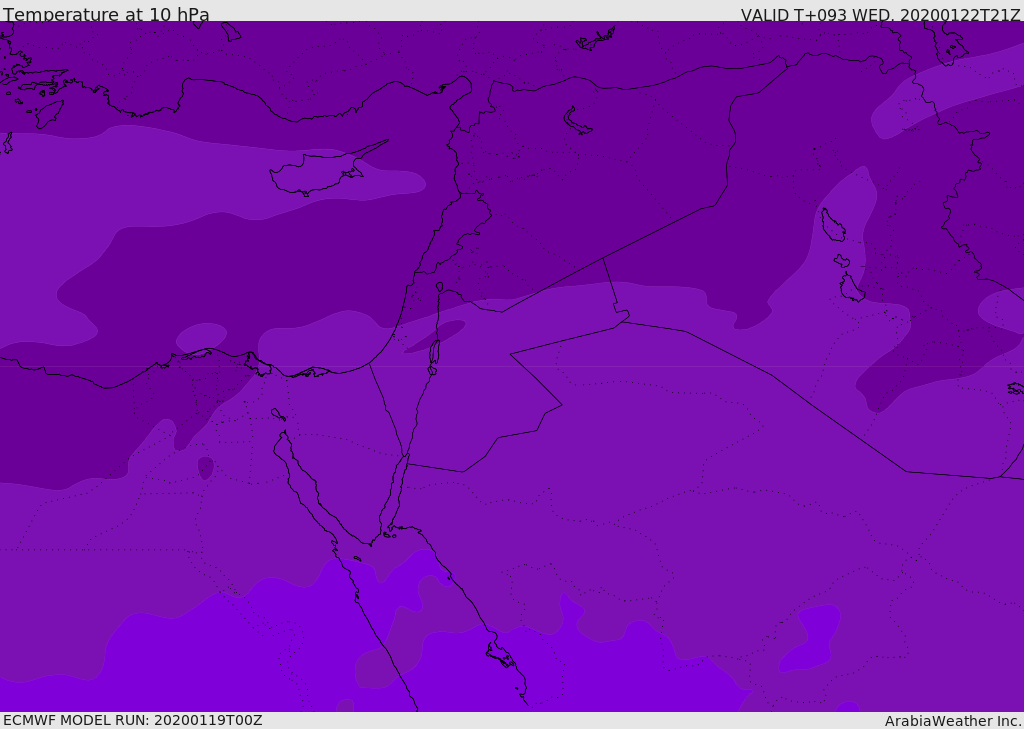Viewport: 1024px width, 729px height.
Task: Click the 'ArabiaWeather Inc.' credit text
Action: 953,721
